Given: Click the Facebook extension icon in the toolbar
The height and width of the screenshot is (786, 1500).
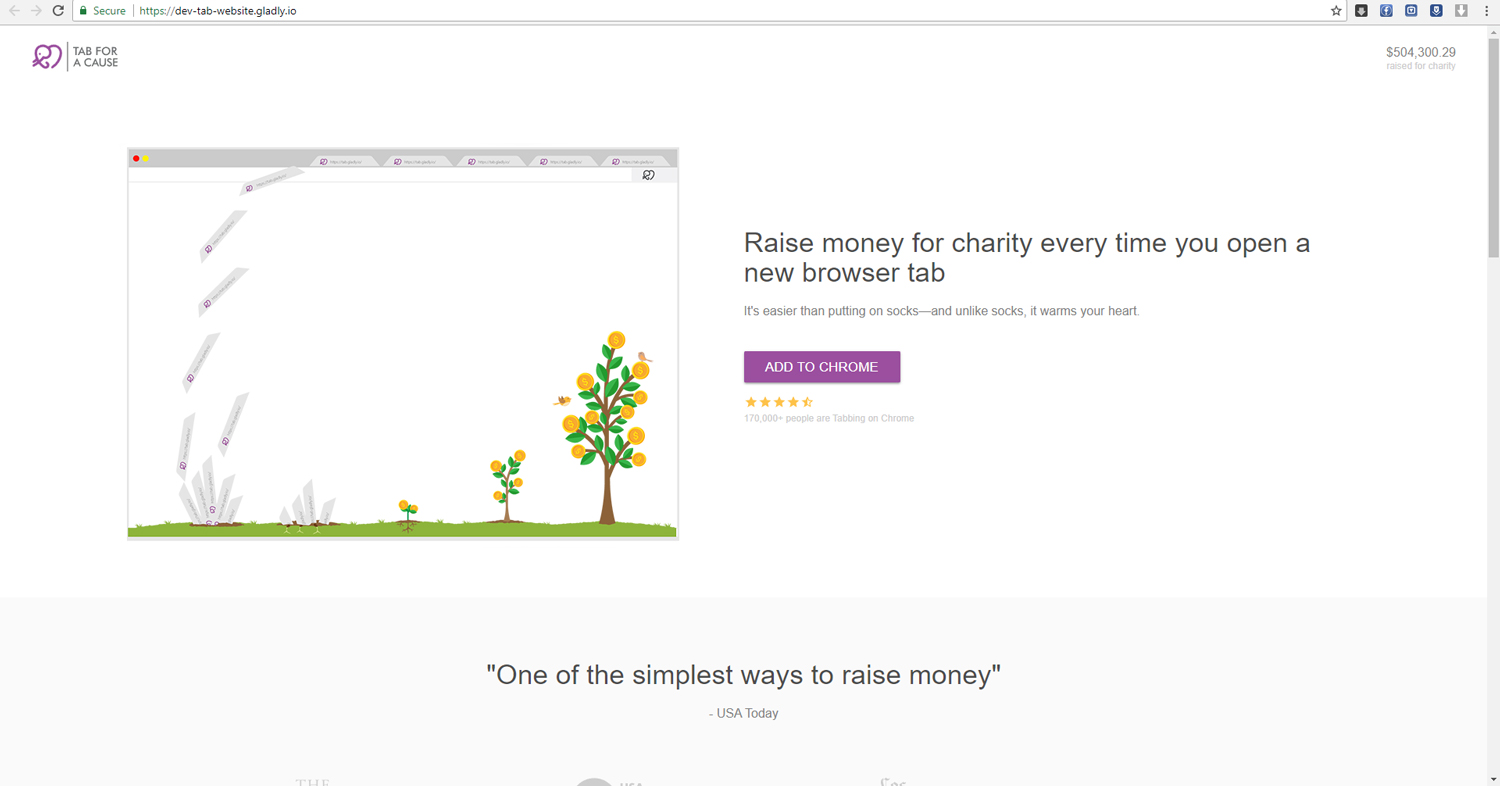Looking at the screenshot, I should (1386, 11).
